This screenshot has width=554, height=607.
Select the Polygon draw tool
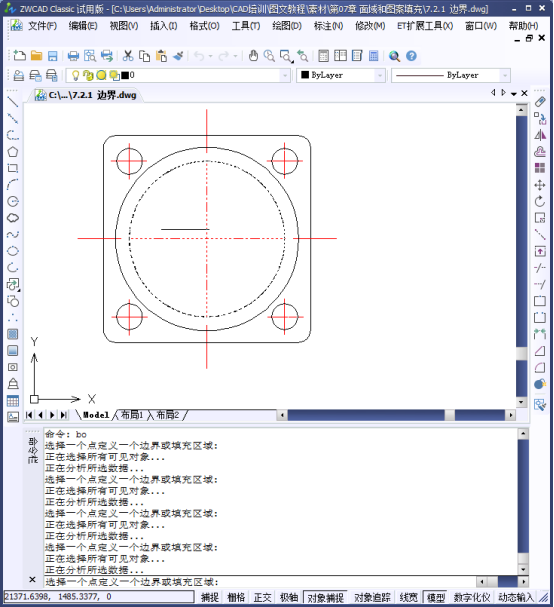13,152
